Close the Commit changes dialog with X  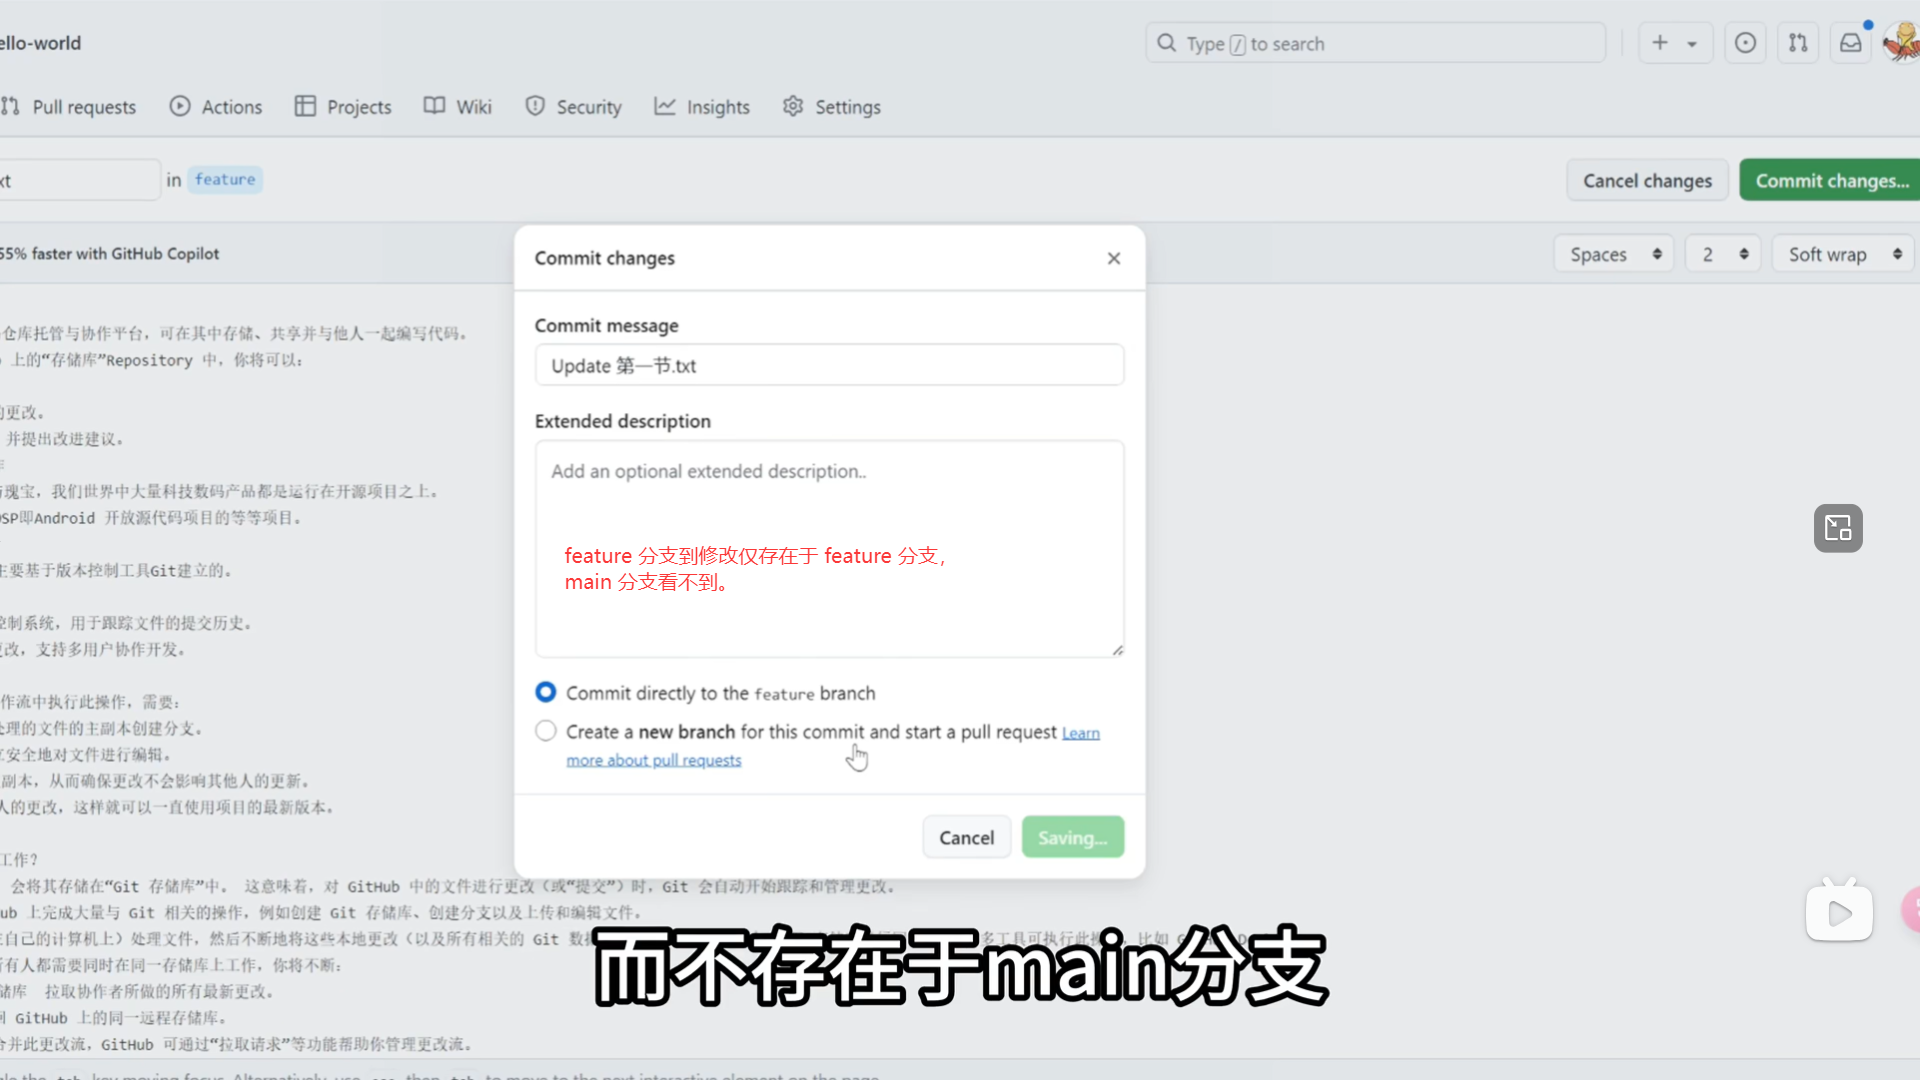click(1114, 258)
